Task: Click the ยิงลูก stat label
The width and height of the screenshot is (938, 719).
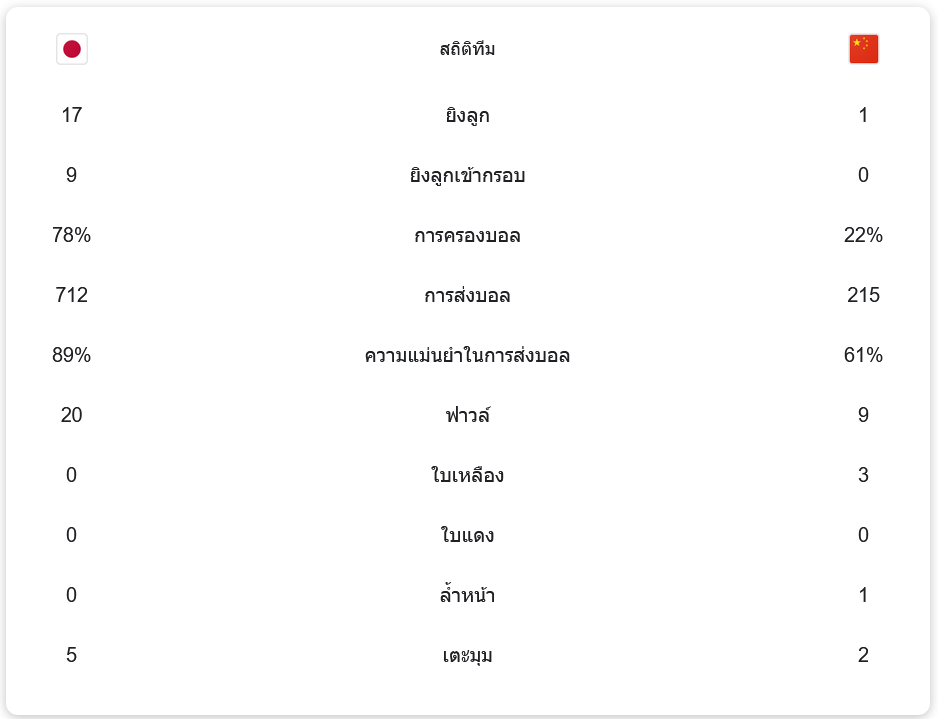Action: pyautogui.click(x=467, y=115)
